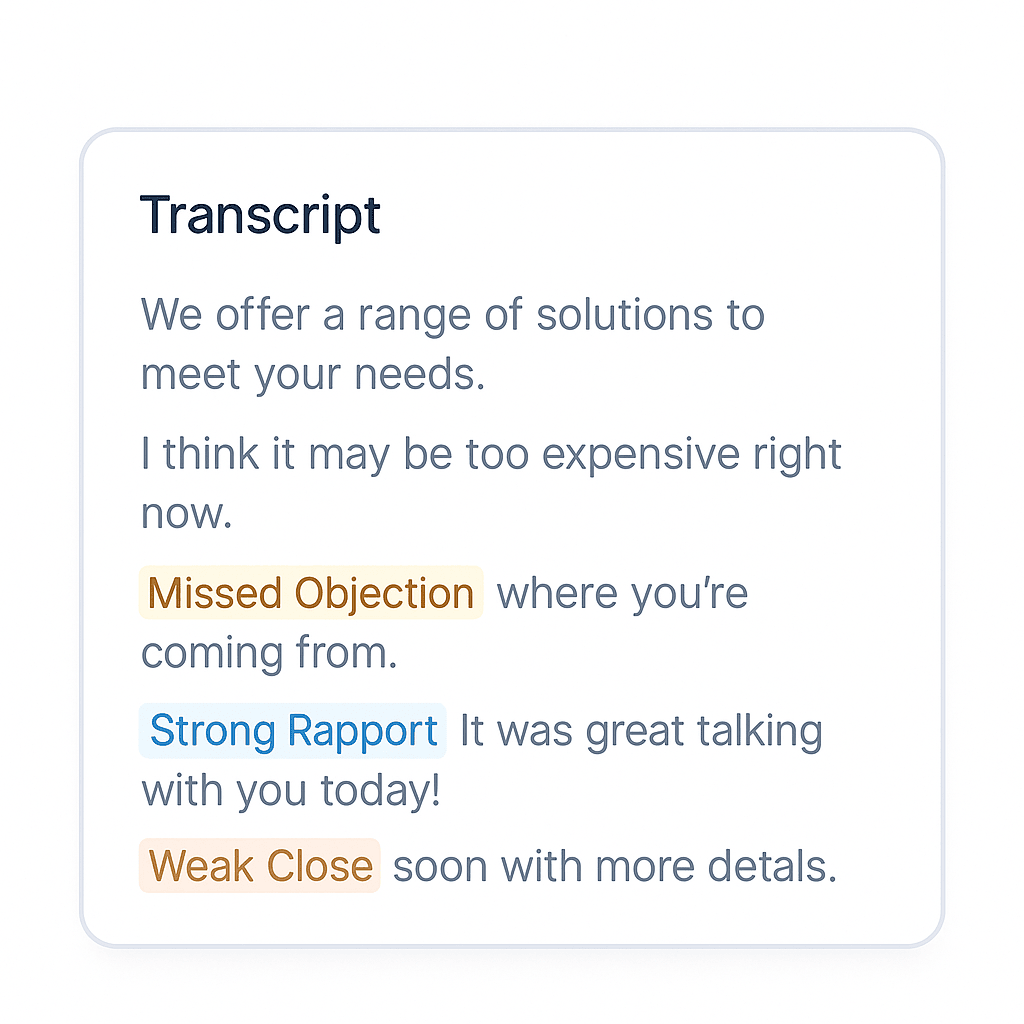Select the Strong Rapport label

click(293, 731)
